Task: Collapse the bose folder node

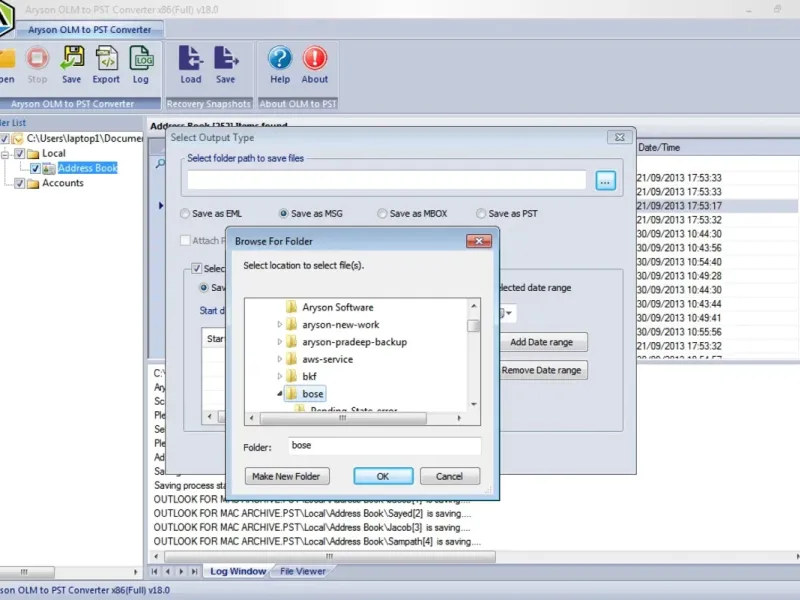Action: [280, 394]
